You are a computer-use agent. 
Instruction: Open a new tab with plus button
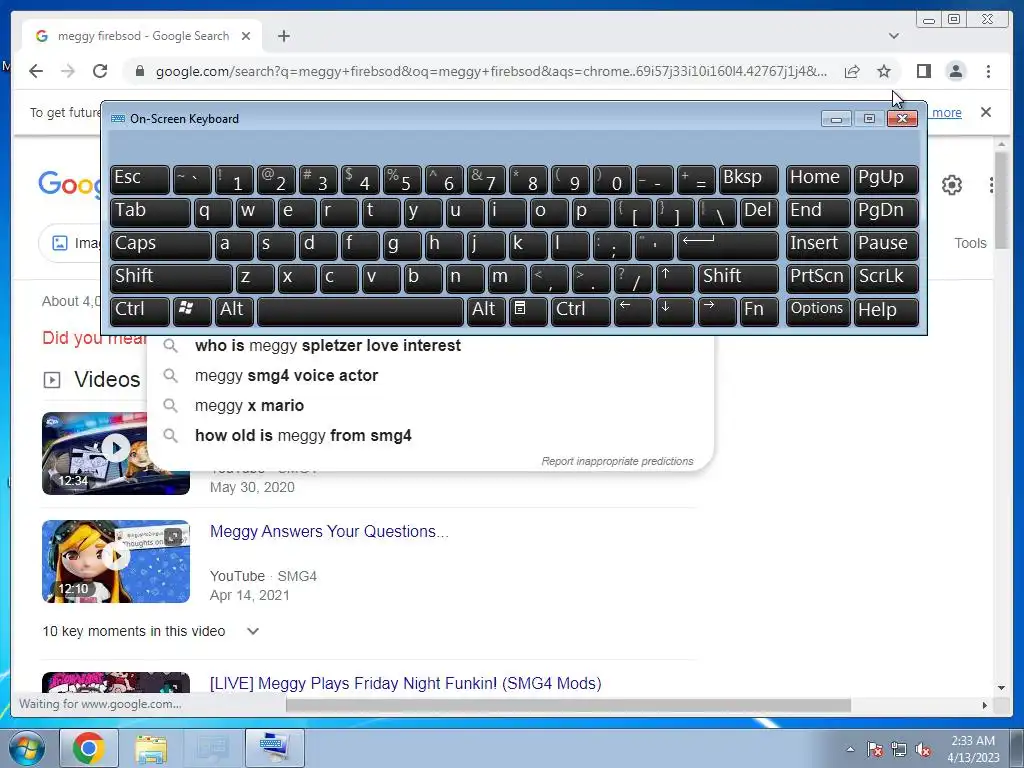(x=283, y=36)
